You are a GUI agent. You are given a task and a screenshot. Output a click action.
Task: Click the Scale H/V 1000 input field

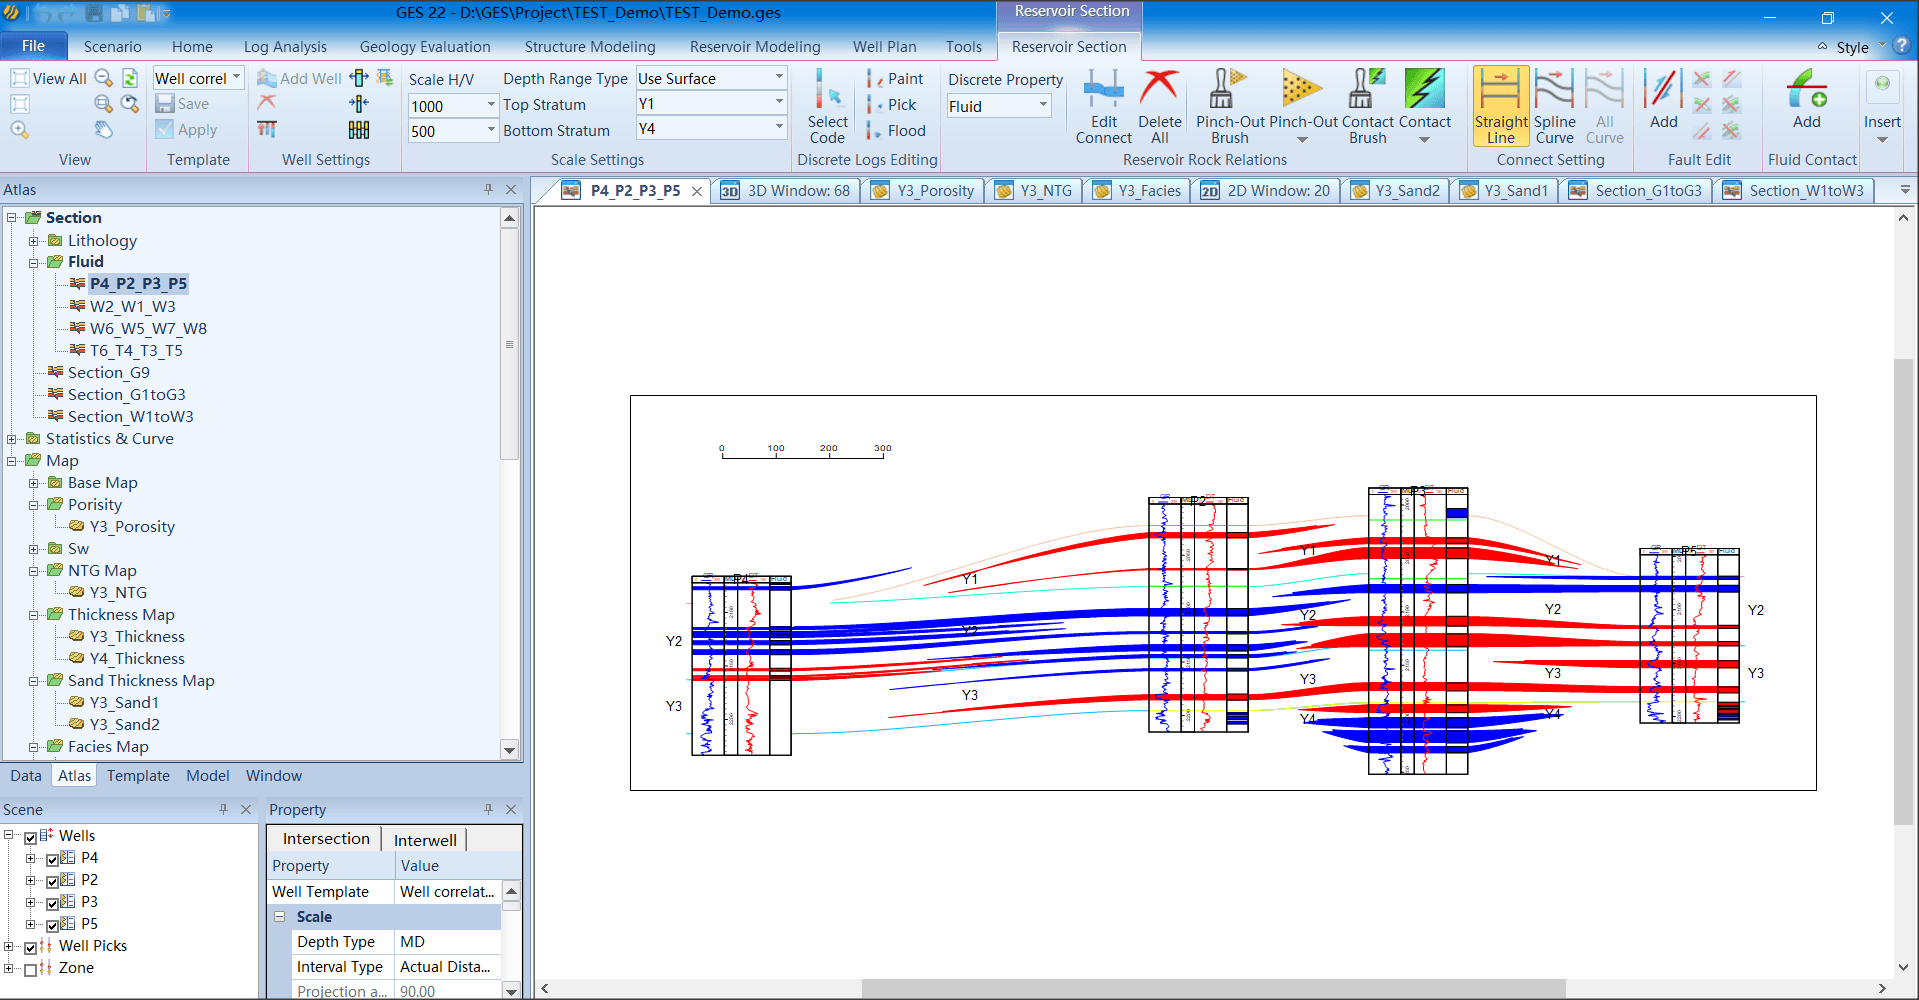pyautogui.click(x=453, y=106)
